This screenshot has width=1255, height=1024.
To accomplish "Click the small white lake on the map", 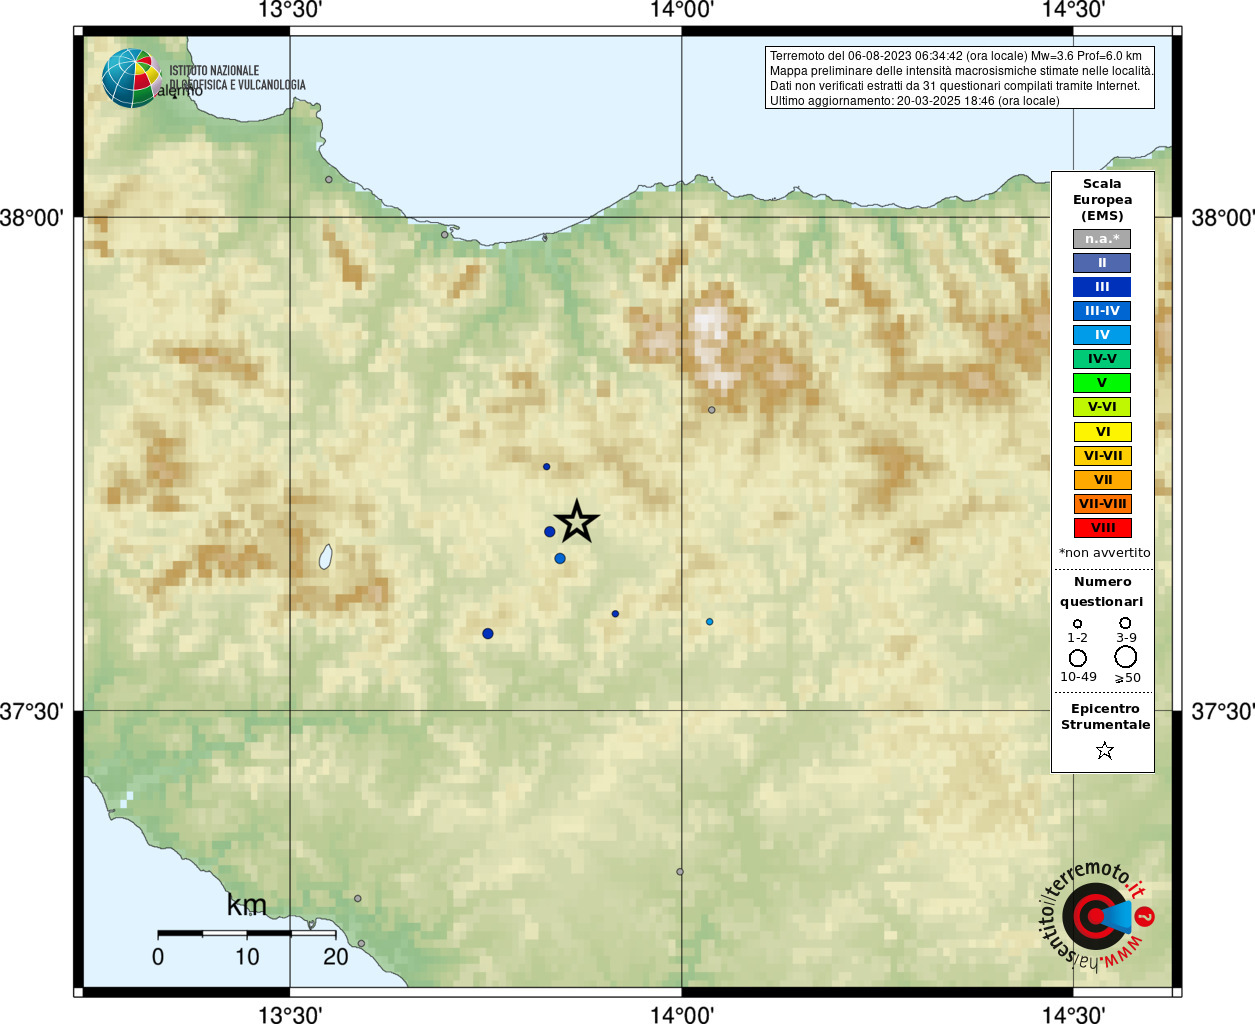I will coord(326,557).
